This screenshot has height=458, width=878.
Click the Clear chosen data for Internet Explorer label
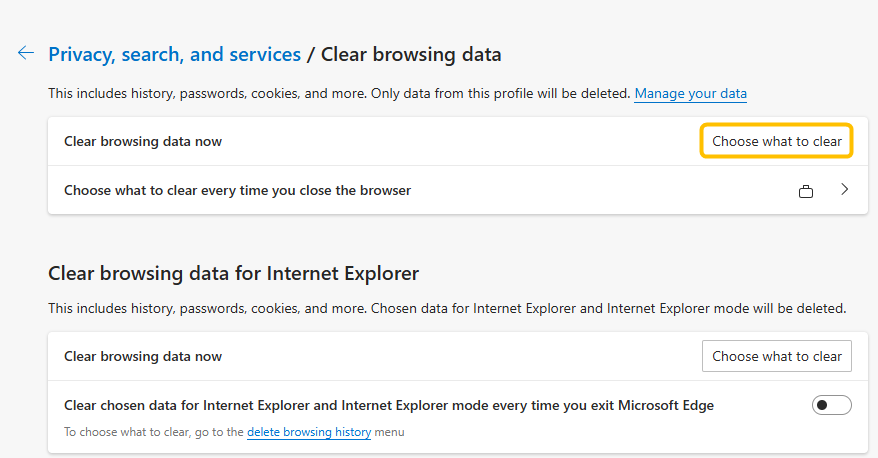389,405
